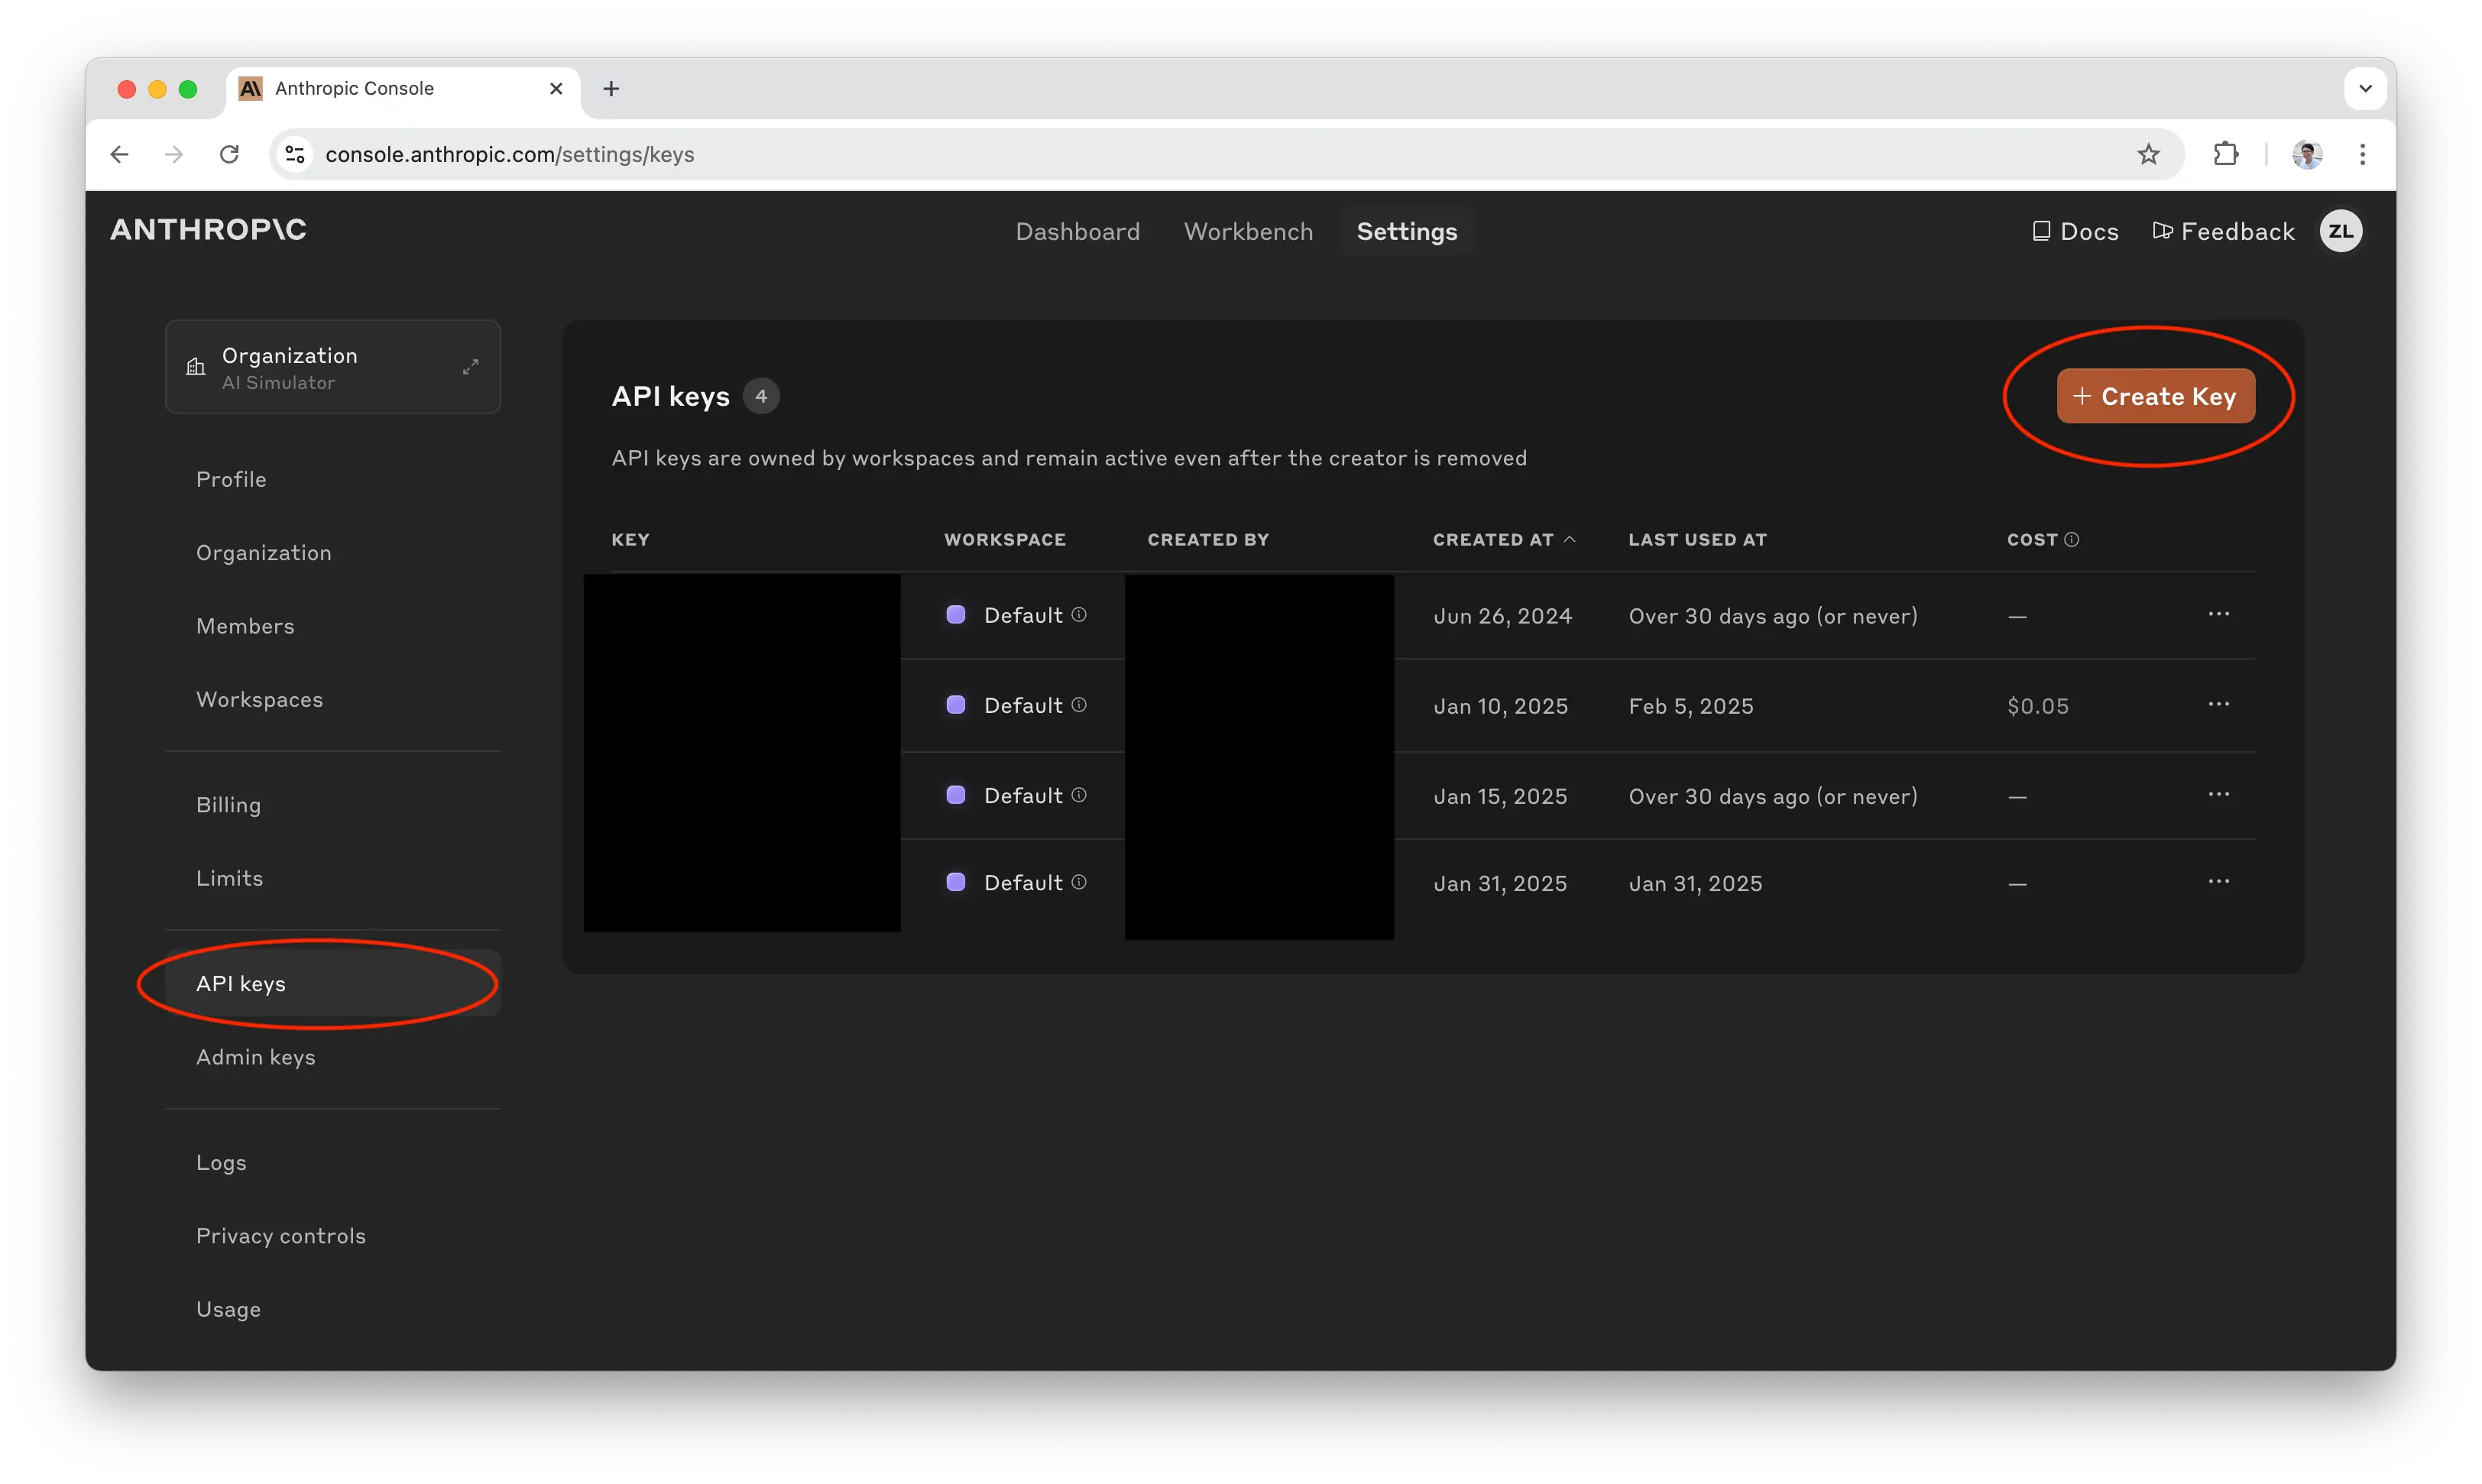The height and width of the screenshot is (1484, 2482).
Task: Switch to the Workbench tab
Action: (x=1248, y=231)
